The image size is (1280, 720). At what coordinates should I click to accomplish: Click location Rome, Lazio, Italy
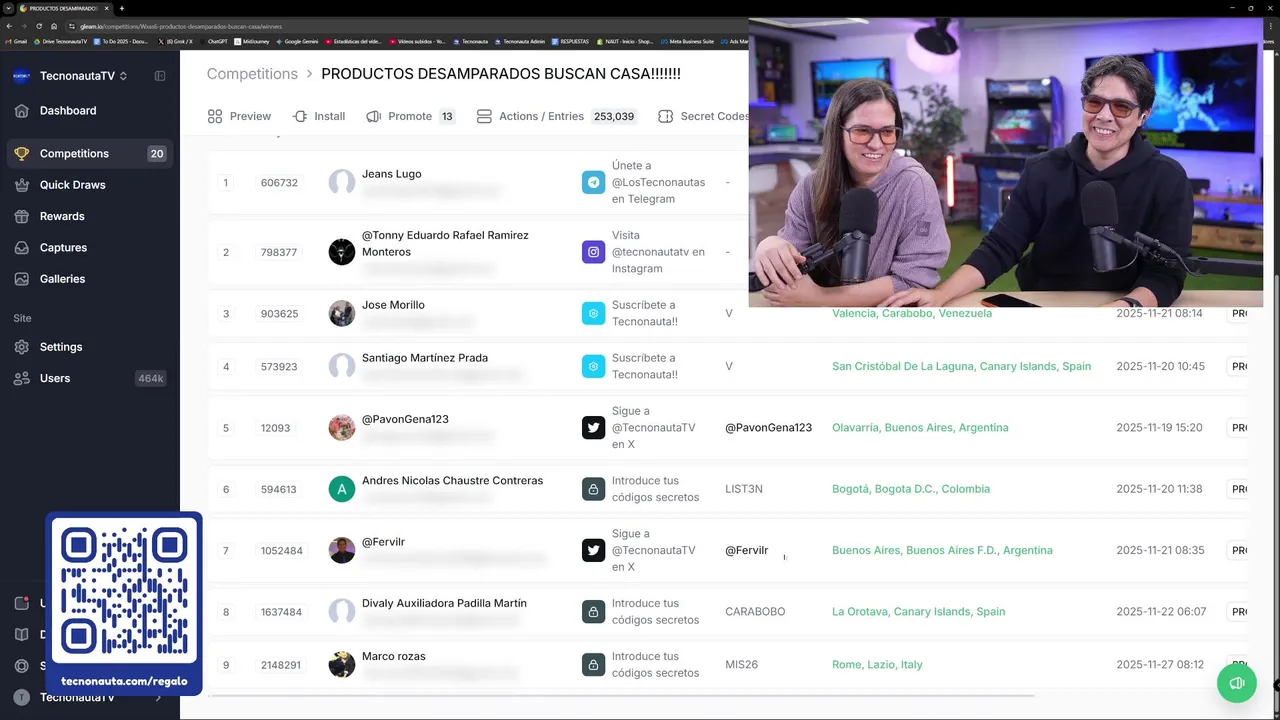pyautogui.click(x=877, y=665)
